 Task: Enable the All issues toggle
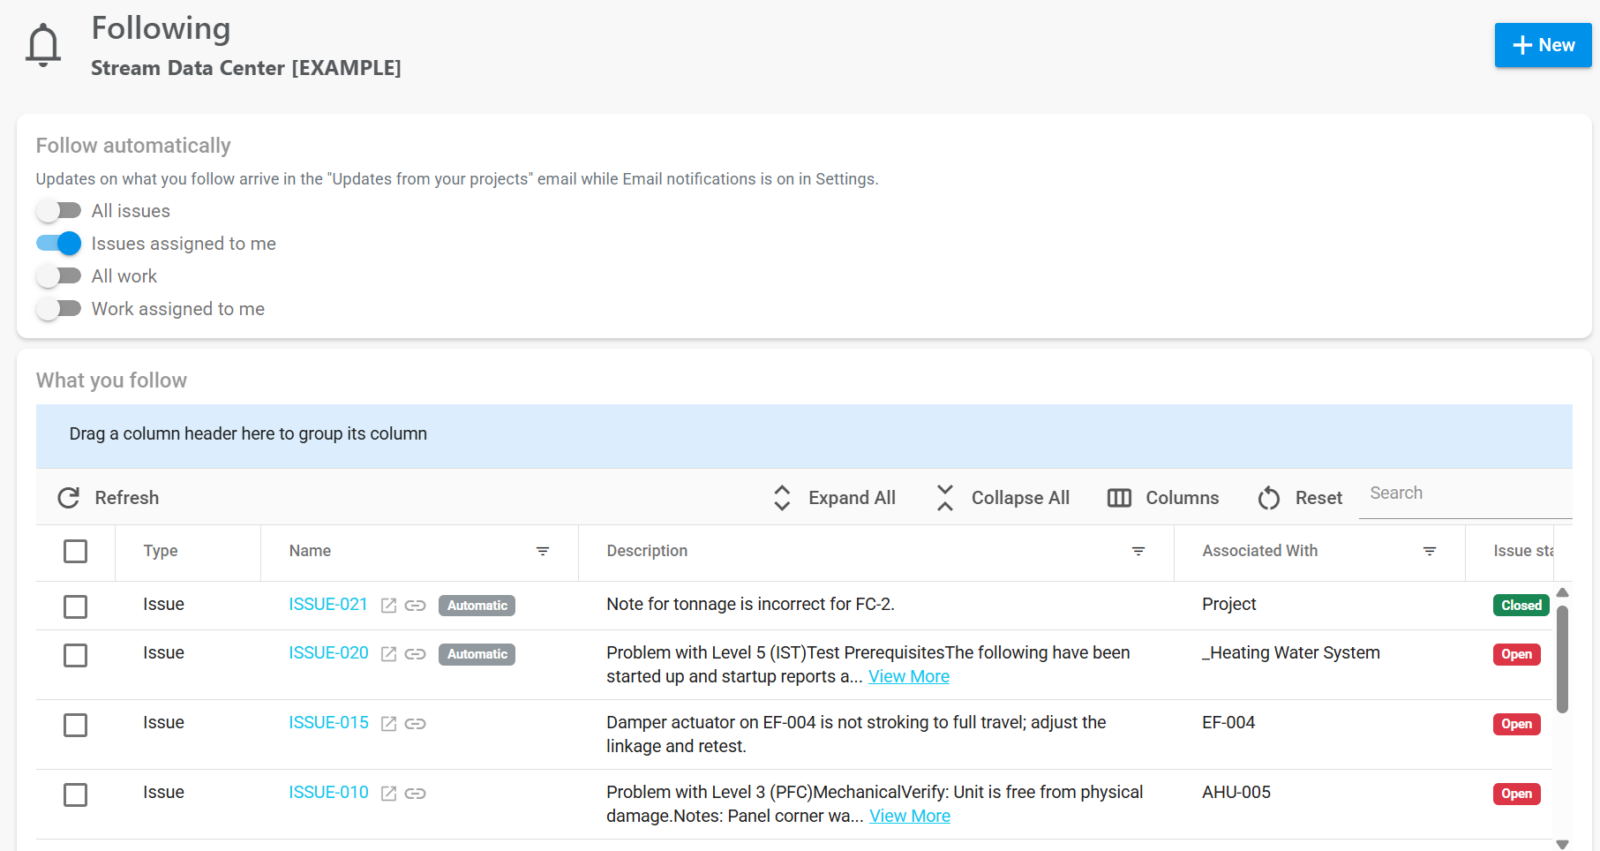58,211
